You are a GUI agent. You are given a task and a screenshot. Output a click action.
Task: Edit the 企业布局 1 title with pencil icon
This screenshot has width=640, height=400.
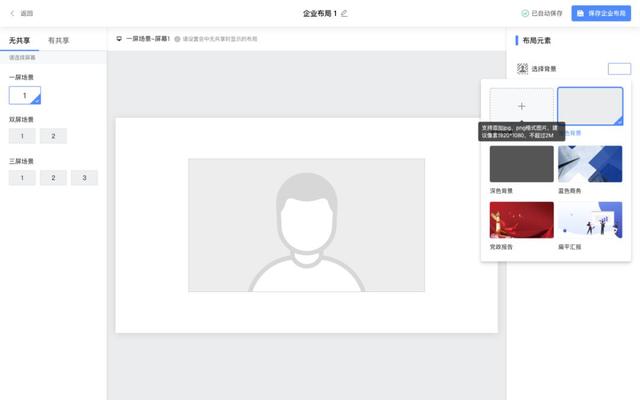click(344, 13)
